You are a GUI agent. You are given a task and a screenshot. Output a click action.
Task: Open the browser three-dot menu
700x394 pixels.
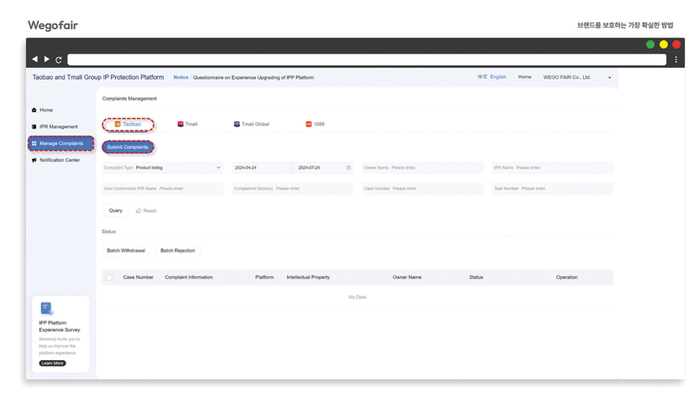(x=676, y=59)
